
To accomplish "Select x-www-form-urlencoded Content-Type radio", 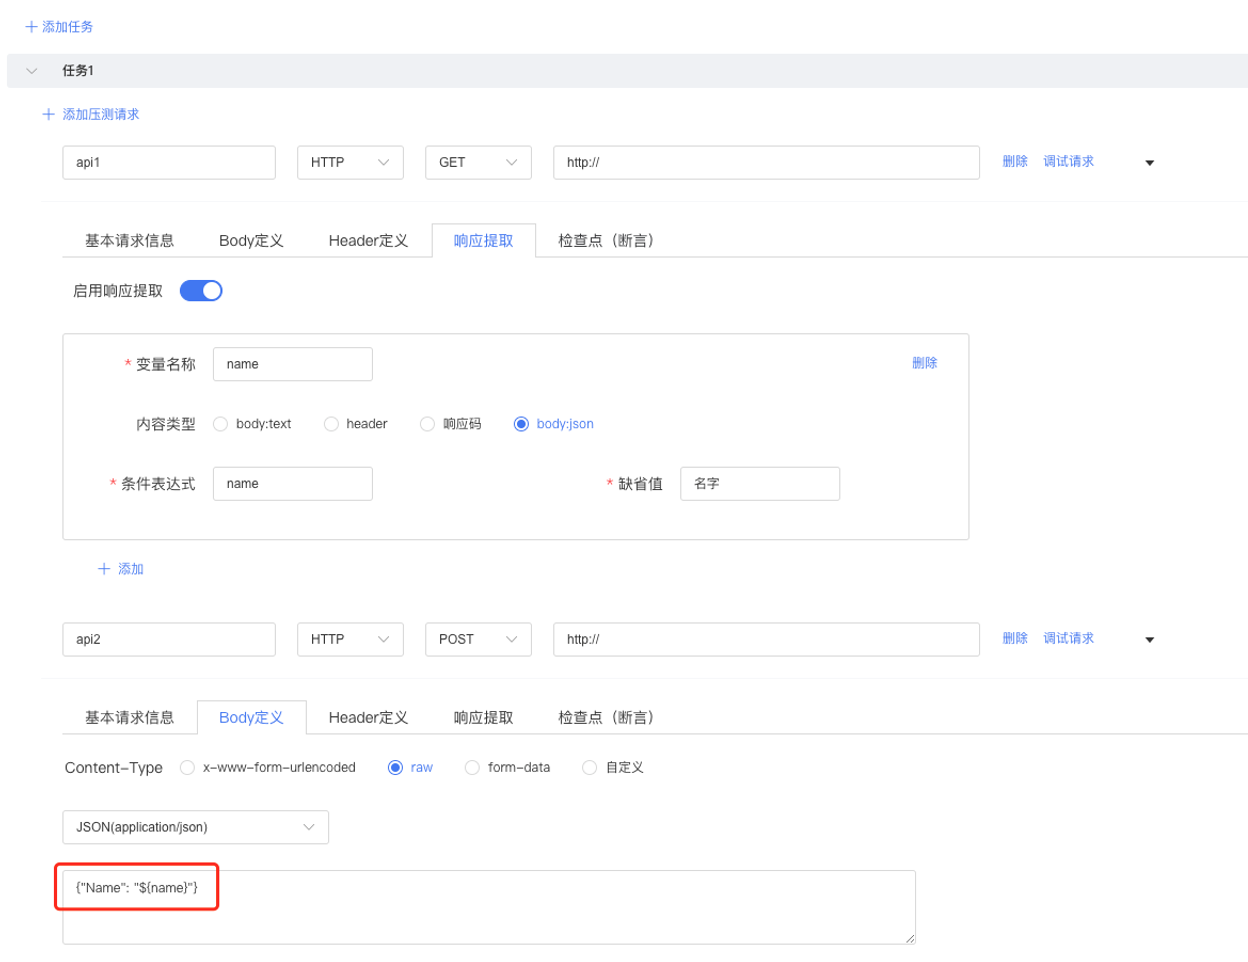I will 187,768.
